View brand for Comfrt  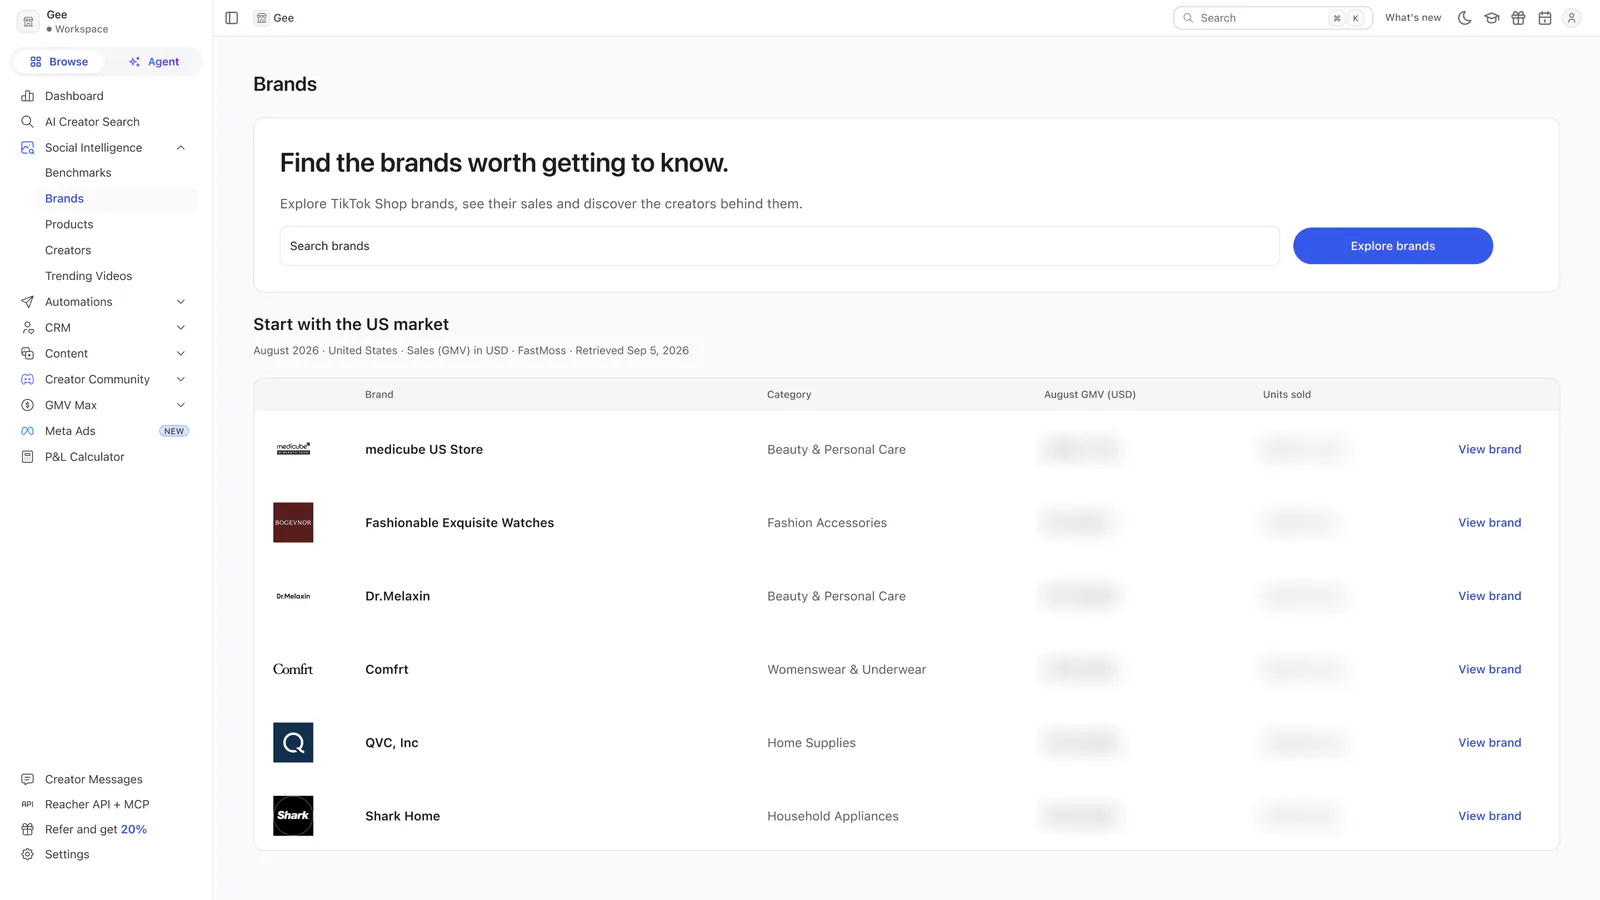(x=1489, y=670)
